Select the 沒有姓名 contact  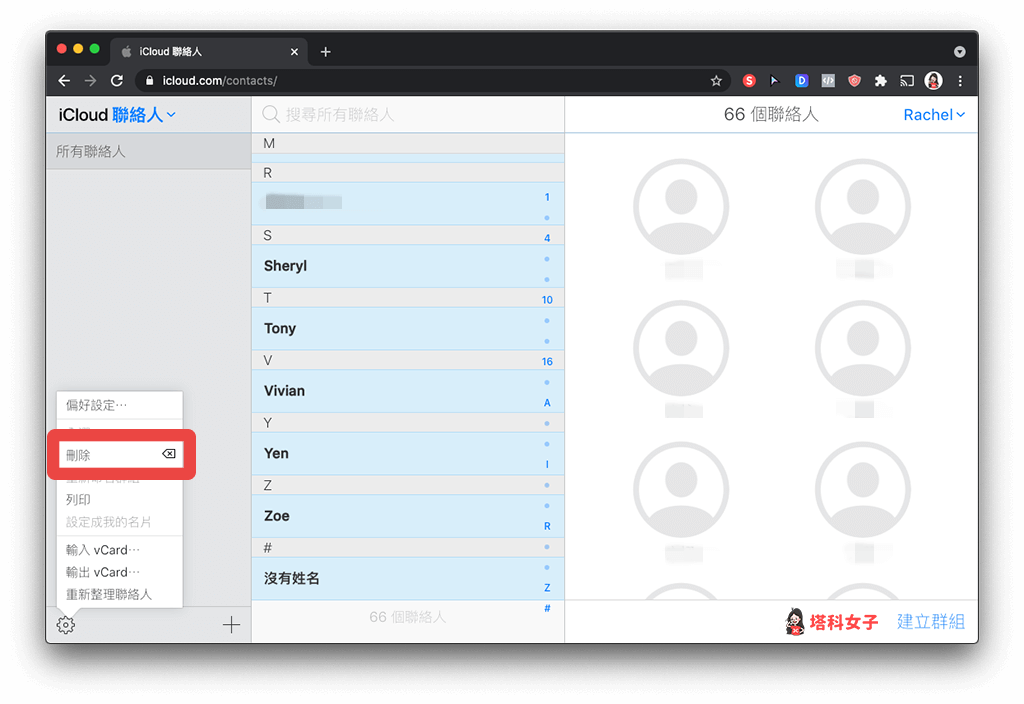tap(408, 579)
